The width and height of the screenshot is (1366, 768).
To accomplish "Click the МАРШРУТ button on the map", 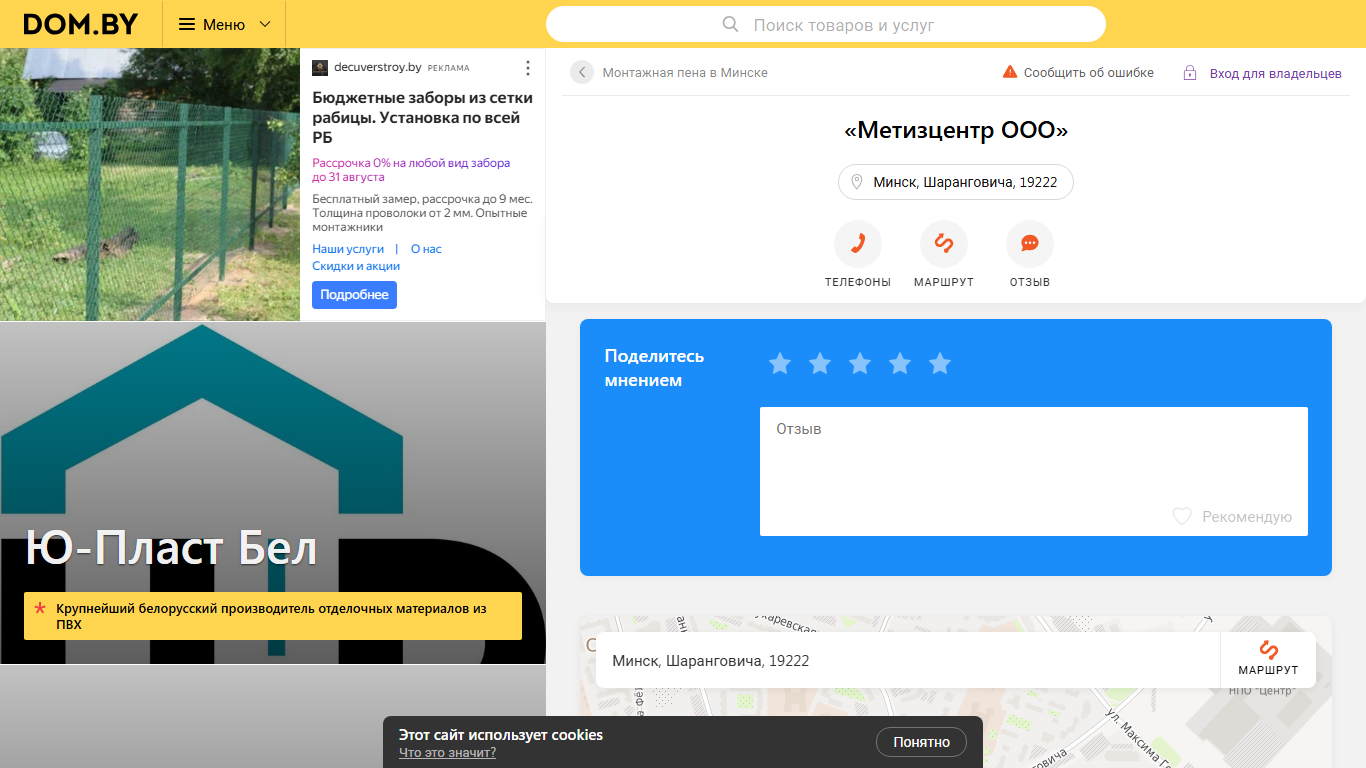I will point(1268,659).
